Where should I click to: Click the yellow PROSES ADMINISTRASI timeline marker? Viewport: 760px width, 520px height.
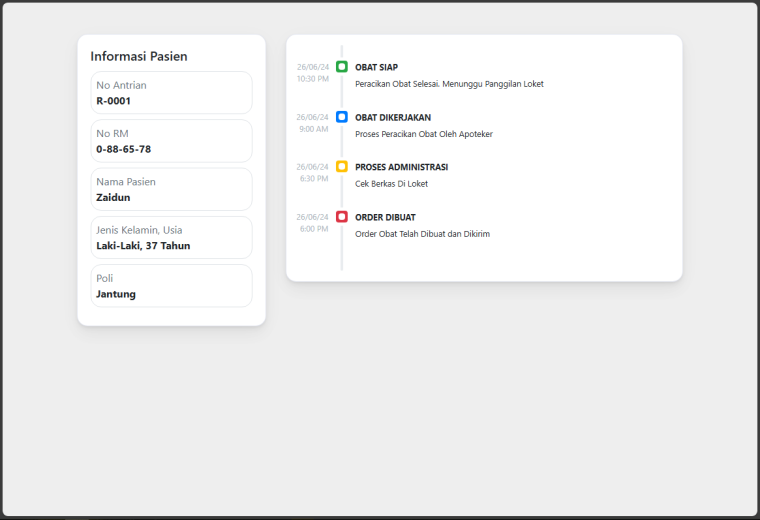tap(342, 167)
